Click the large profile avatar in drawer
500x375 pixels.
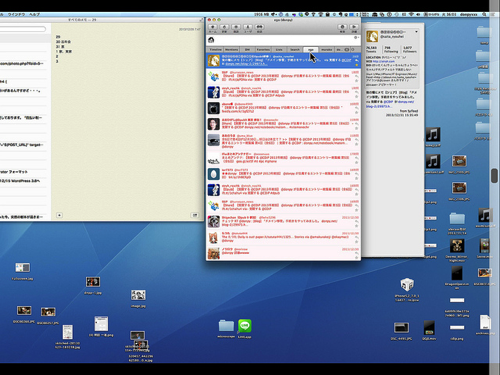[x=372, y=36]
